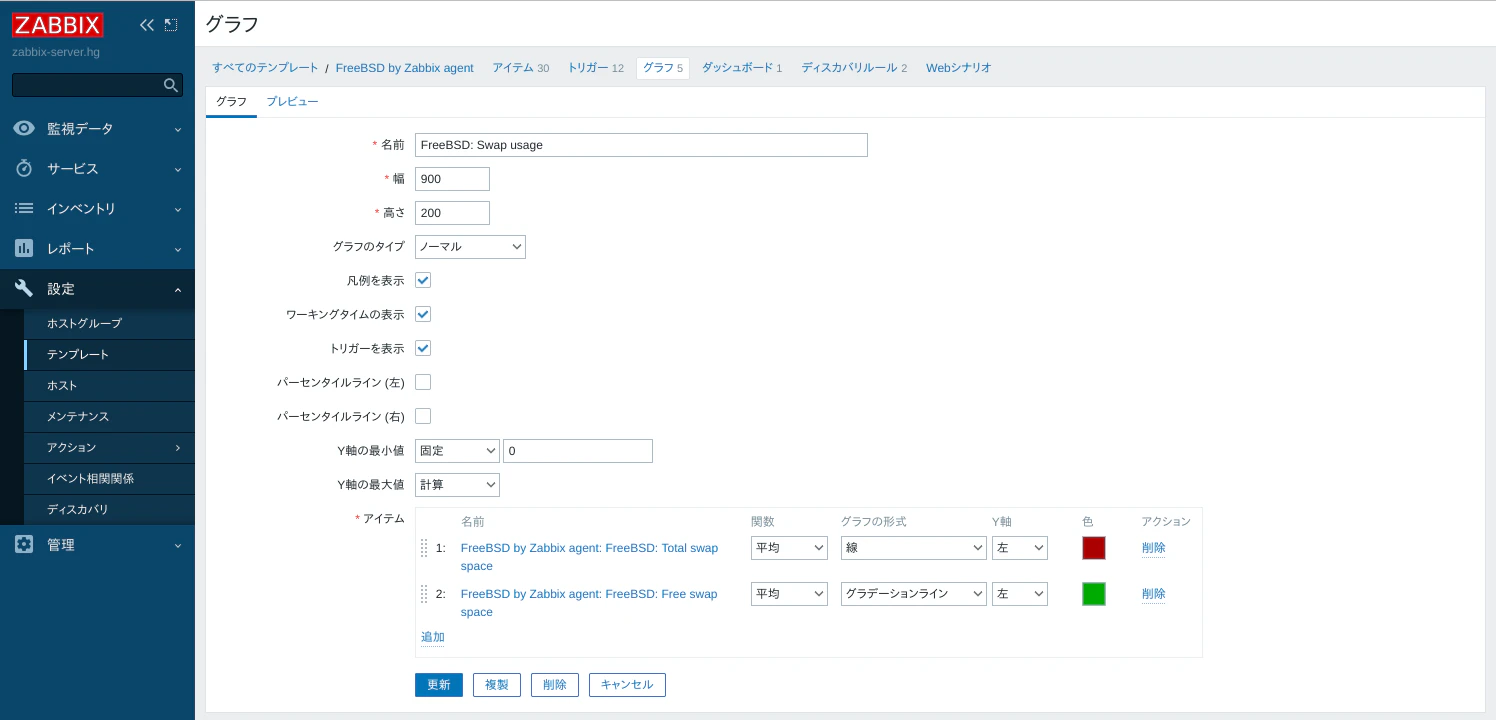Toggle the 凡例を表示 checkbox
The width and height of the screenshot is (1496, 720).
point(423,280)
